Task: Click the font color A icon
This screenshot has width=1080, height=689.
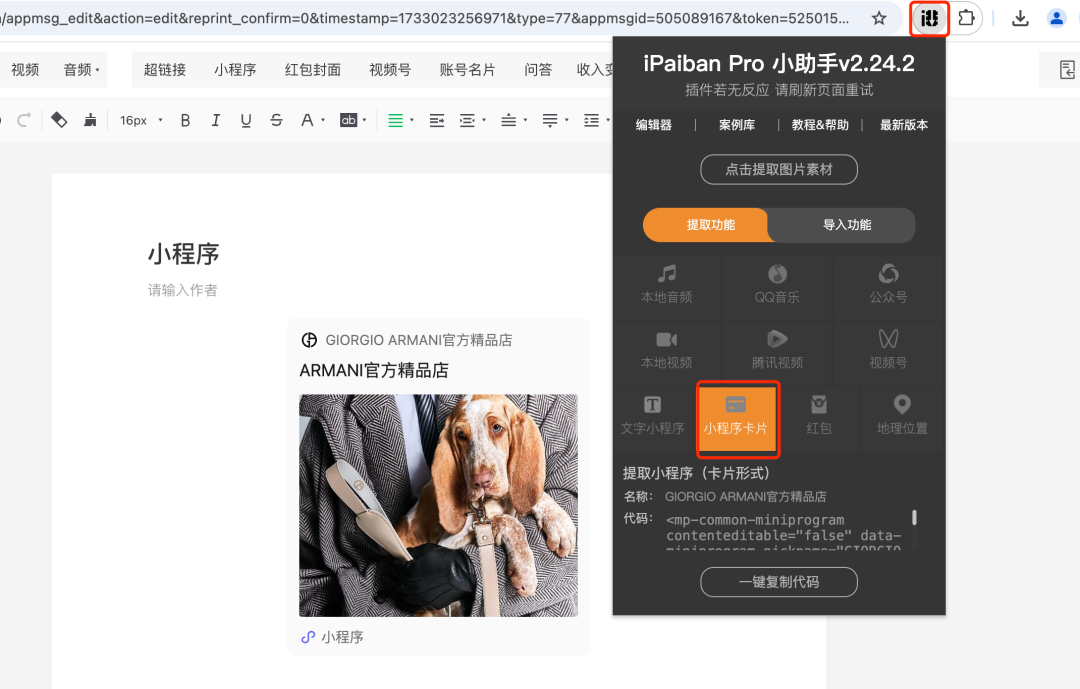Action: 307,121
